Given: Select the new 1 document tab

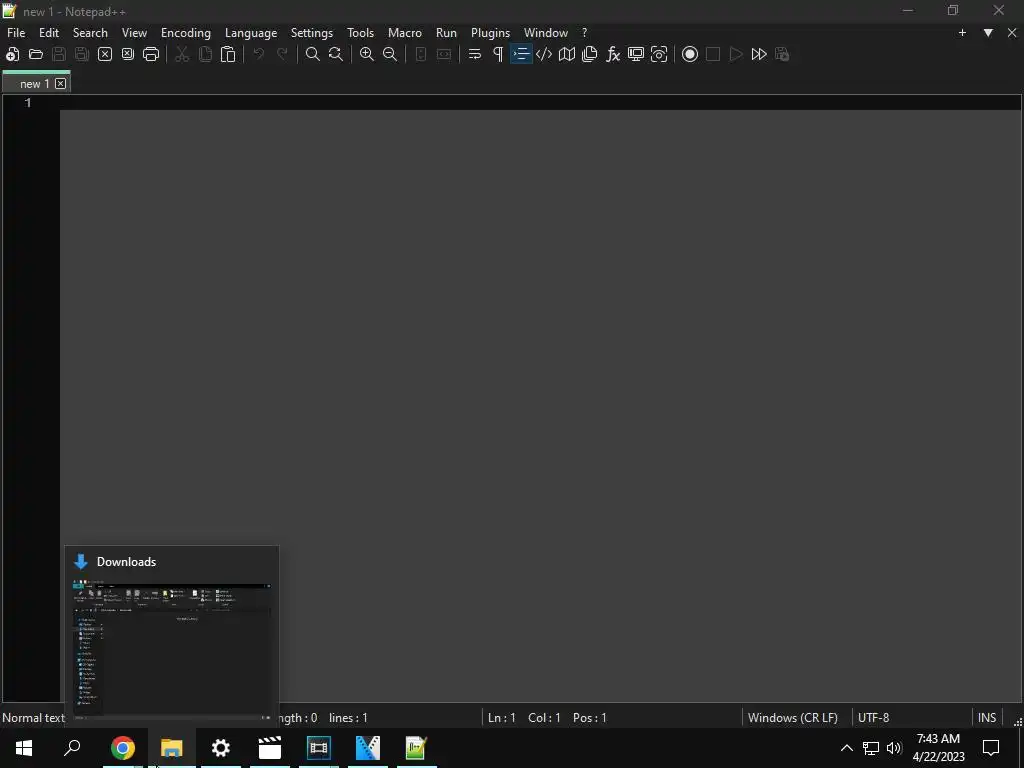Looking at the screenshot, I should pos(34,84).
